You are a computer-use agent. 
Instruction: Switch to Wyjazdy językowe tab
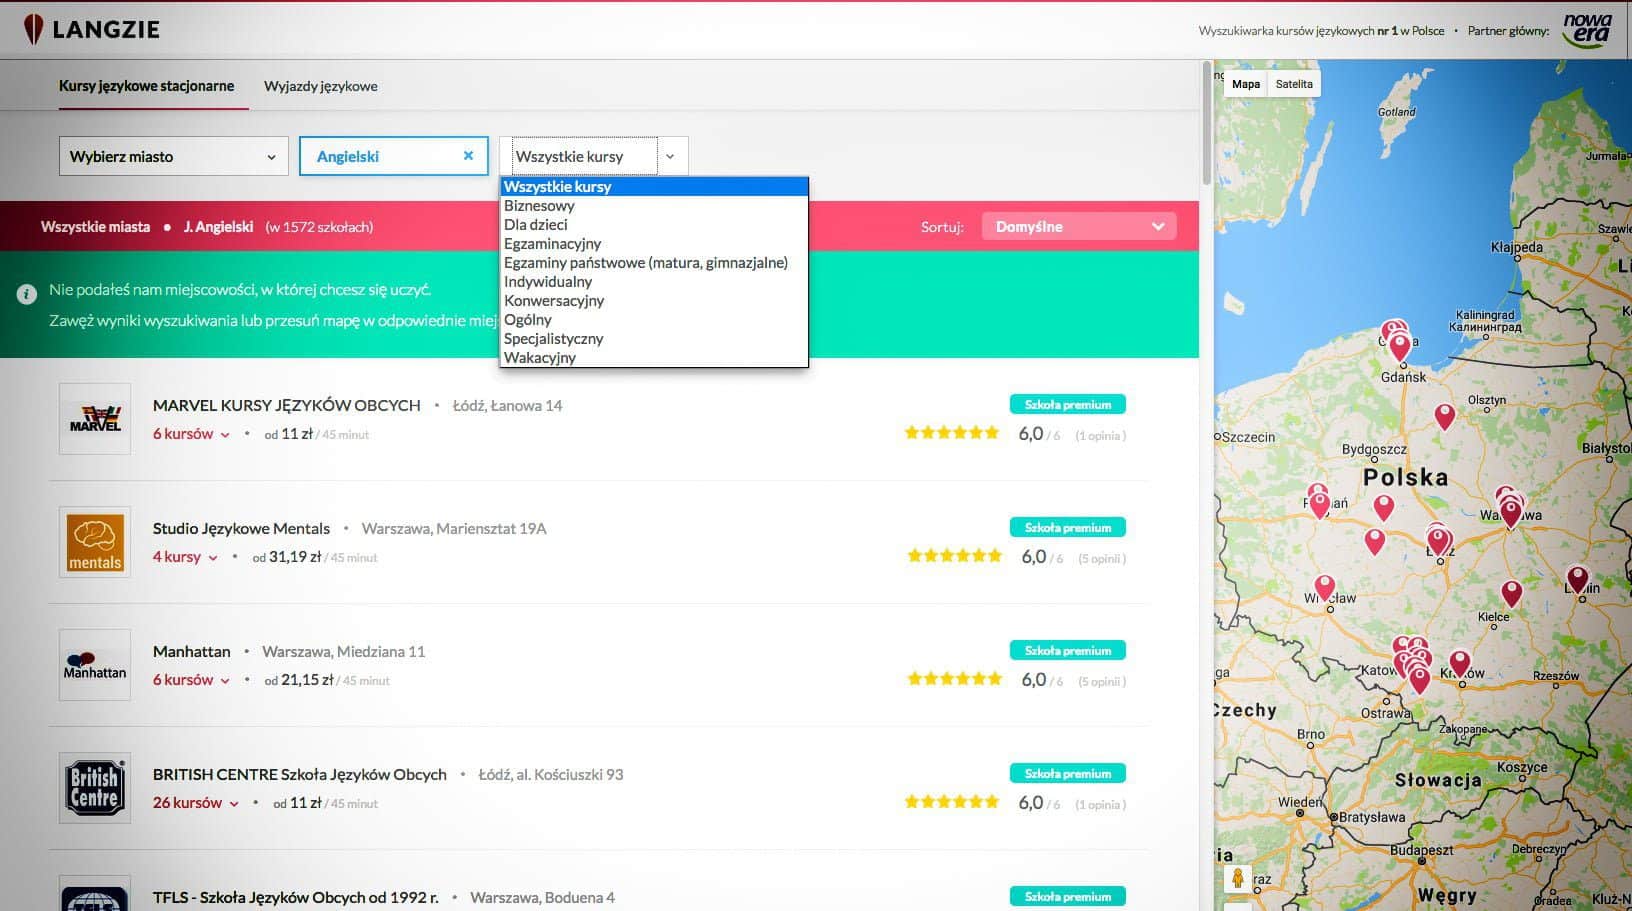pos(321,86)
